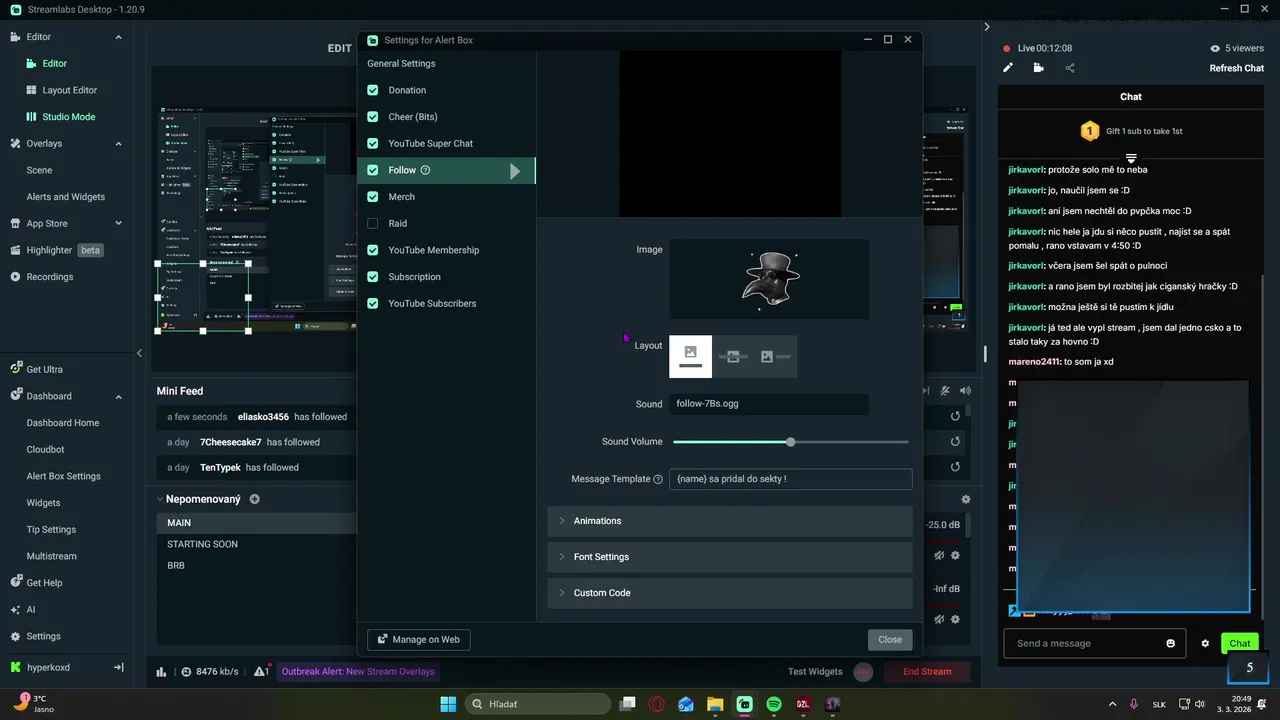Screen dimensions: 1280x720
Task: Replay eliasko3456 follow alert
Action: pyautogui.click(x=955, y=416)
